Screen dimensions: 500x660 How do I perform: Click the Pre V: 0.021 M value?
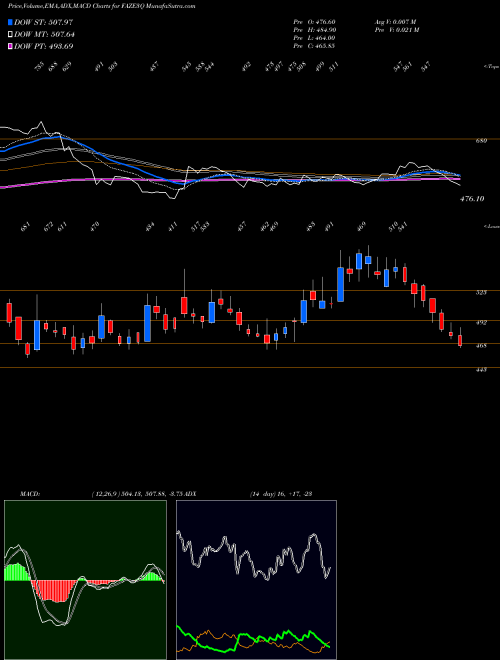click(396, 30)
